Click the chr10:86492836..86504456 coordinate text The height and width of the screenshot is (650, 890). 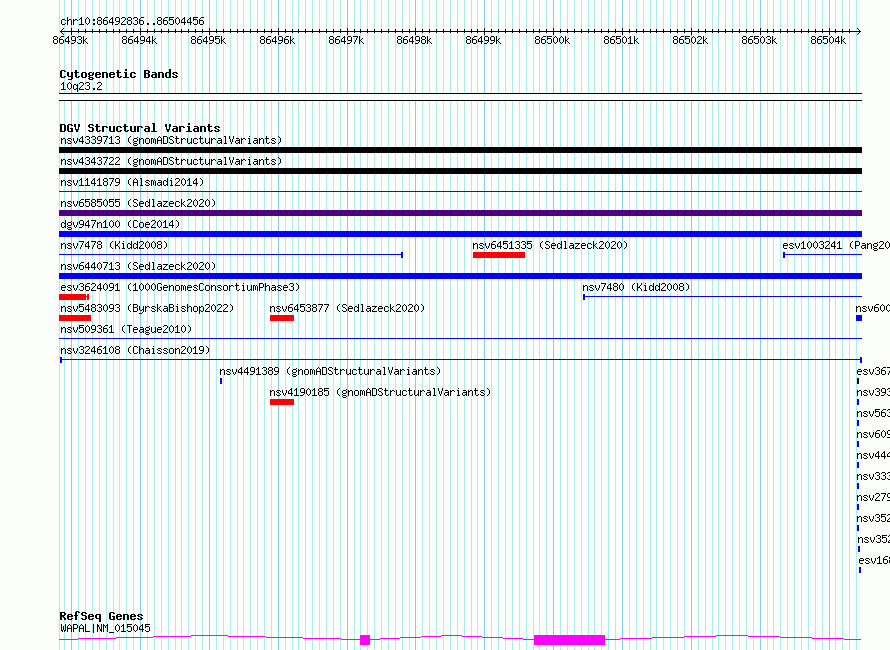[132, 21]
